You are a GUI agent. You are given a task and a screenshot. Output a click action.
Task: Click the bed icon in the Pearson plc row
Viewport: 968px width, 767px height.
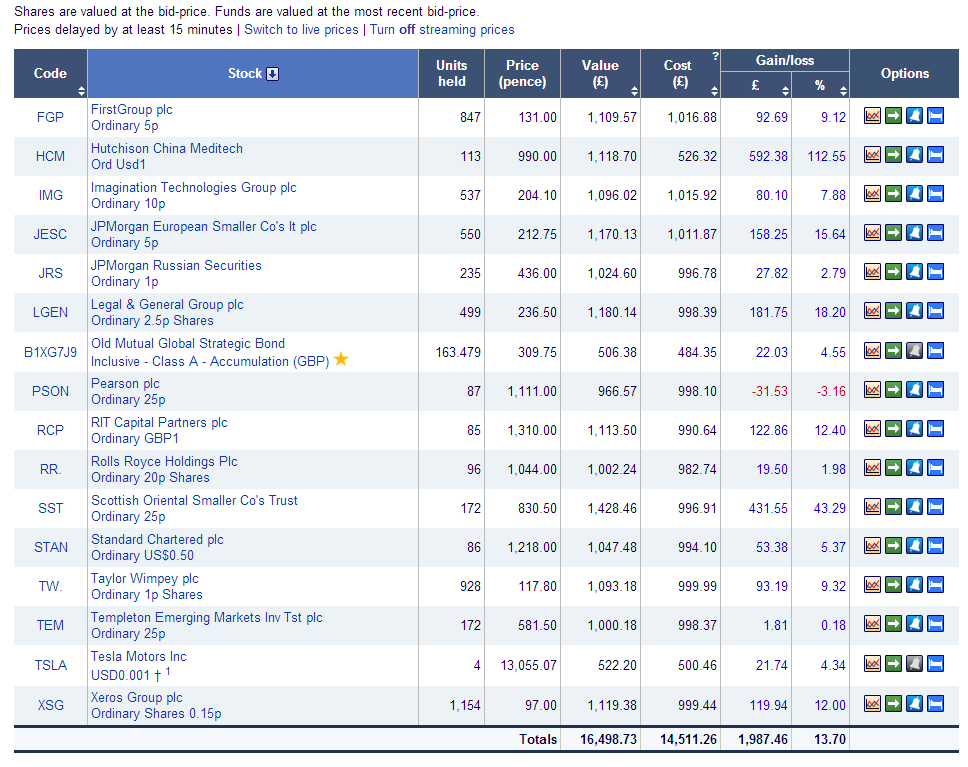[x=935, y=390]
